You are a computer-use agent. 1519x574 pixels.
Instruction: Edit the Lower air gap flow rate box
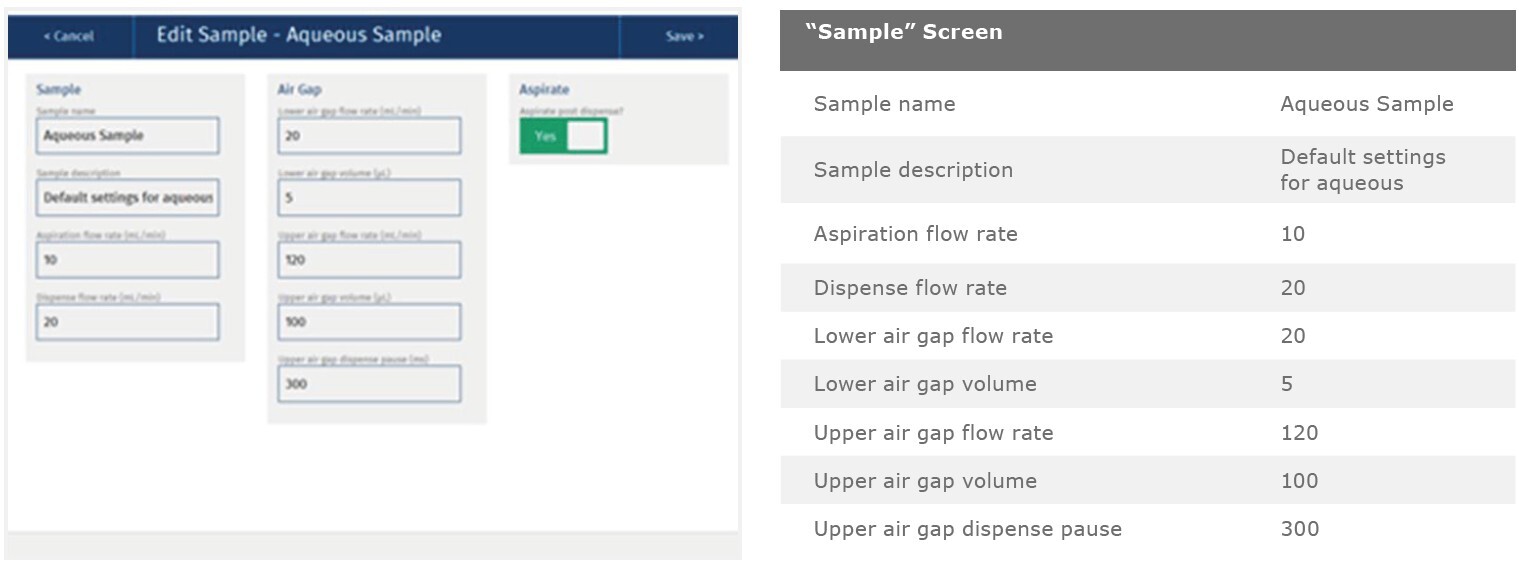[x=369, y=136]
